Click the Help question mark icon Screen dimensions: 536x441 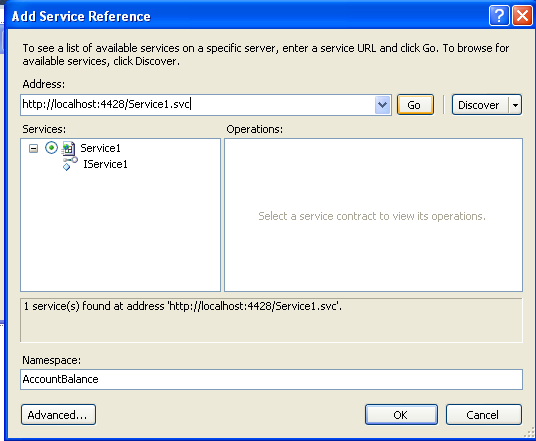click(499, 15)
